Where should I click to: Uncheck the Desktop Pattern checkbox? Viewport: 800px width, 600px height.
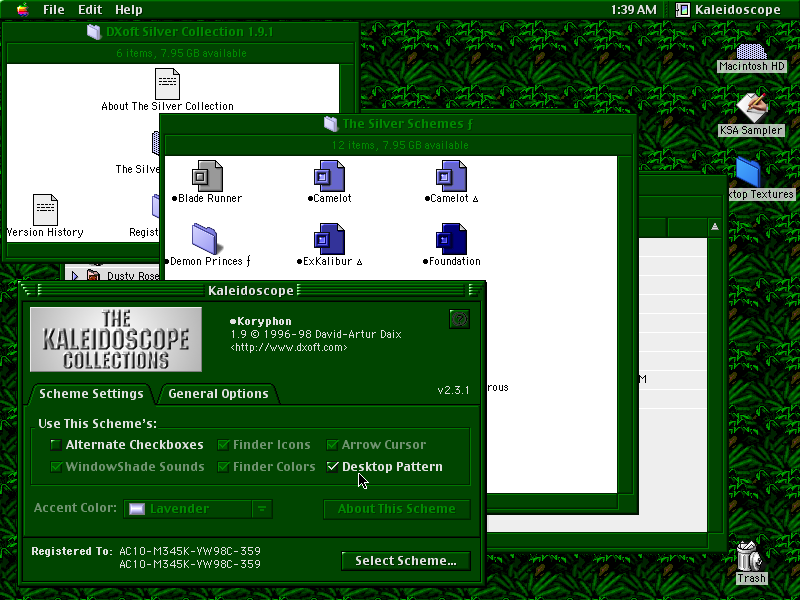332,467
